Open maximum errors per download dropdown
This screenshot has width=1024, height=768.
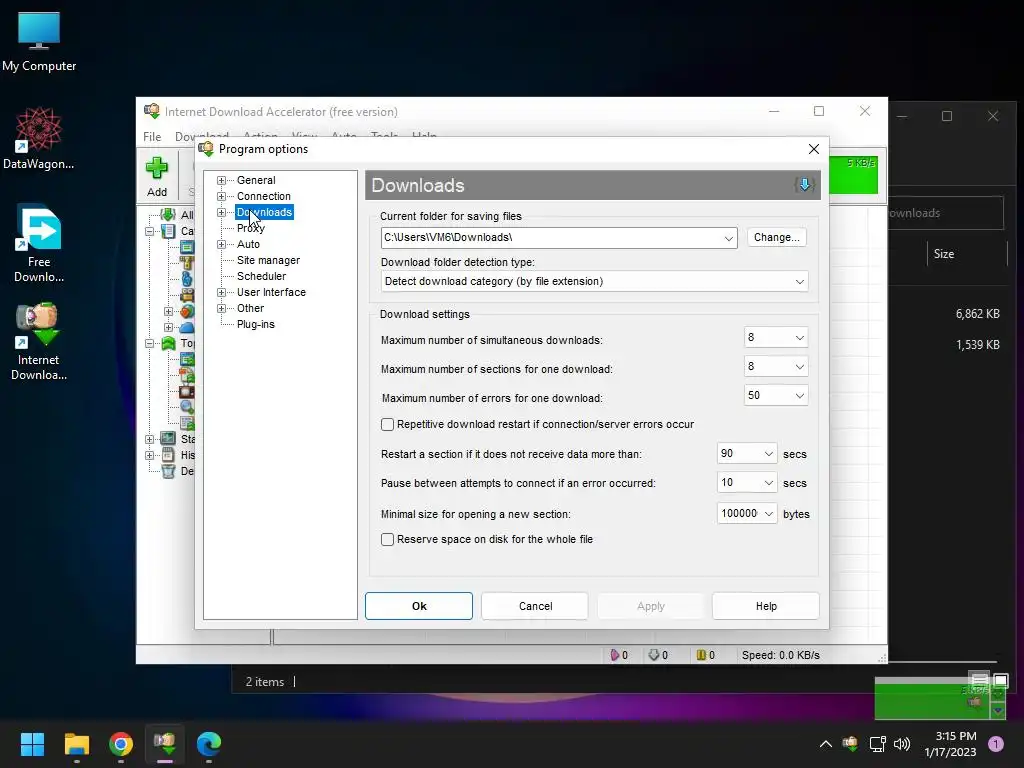[x=799, y=395]
